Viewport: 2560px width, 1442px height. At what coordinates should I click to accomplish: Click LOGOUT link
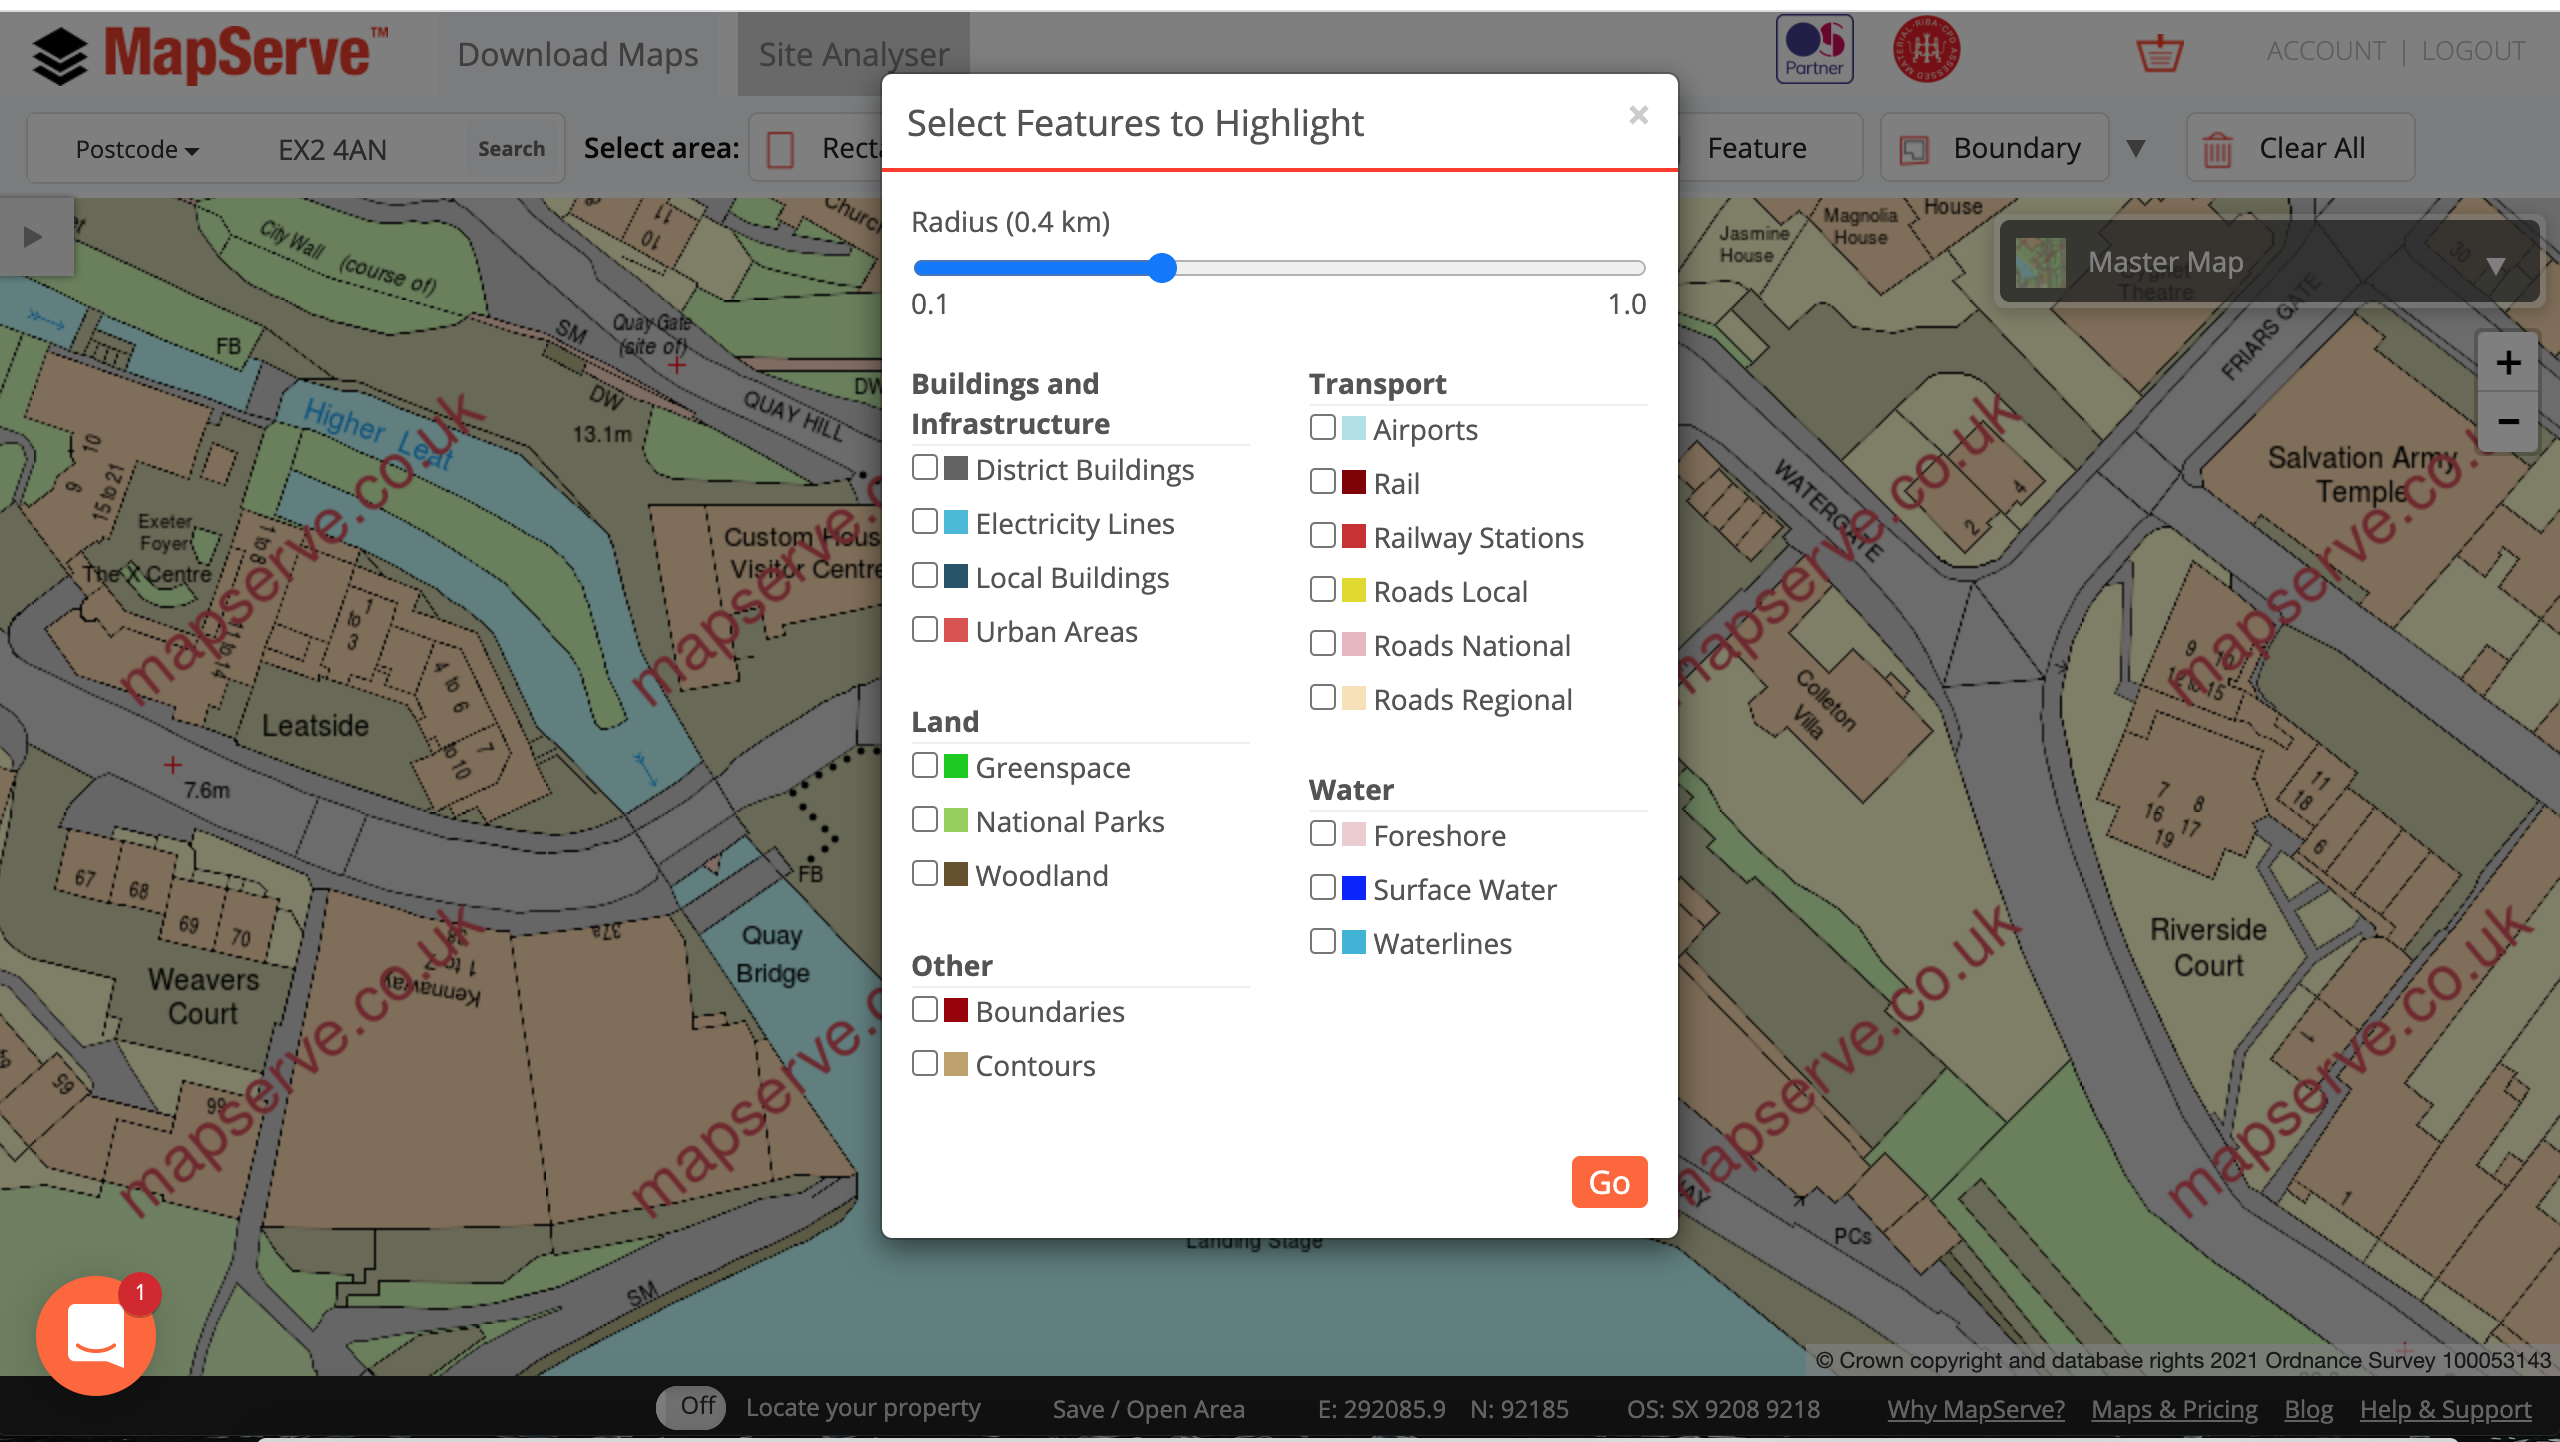2473,51
